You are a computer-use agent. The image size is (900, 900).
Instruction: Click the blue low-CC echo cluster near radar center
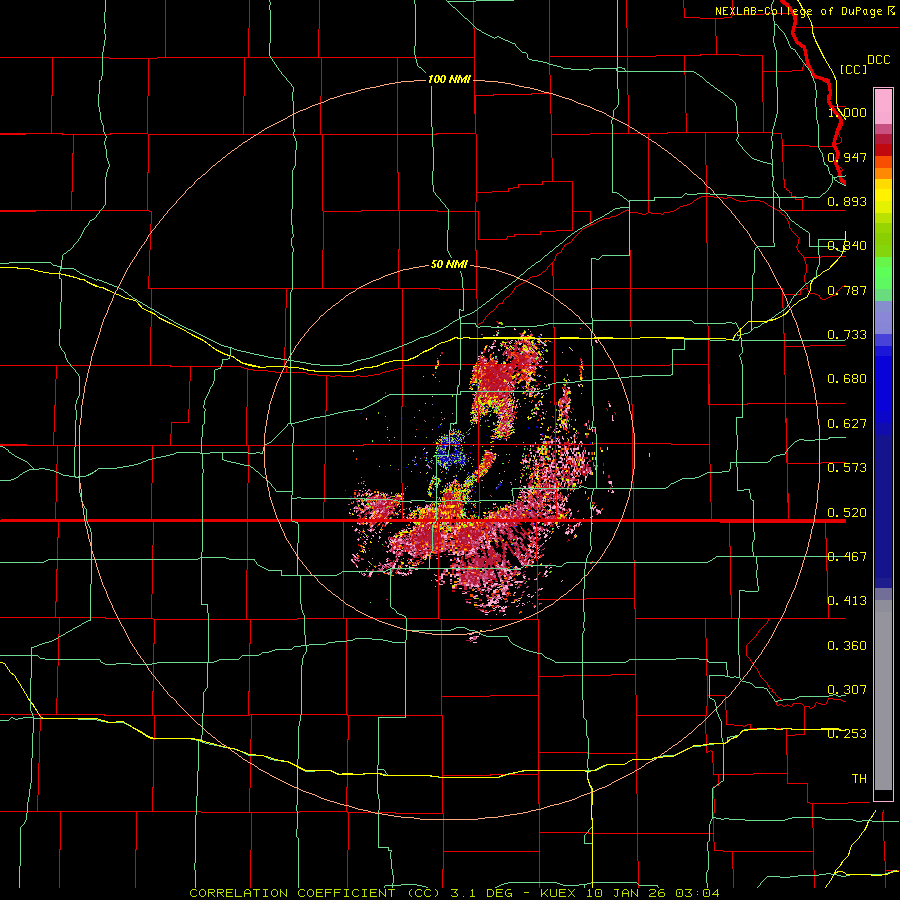[x=452, y=451]
